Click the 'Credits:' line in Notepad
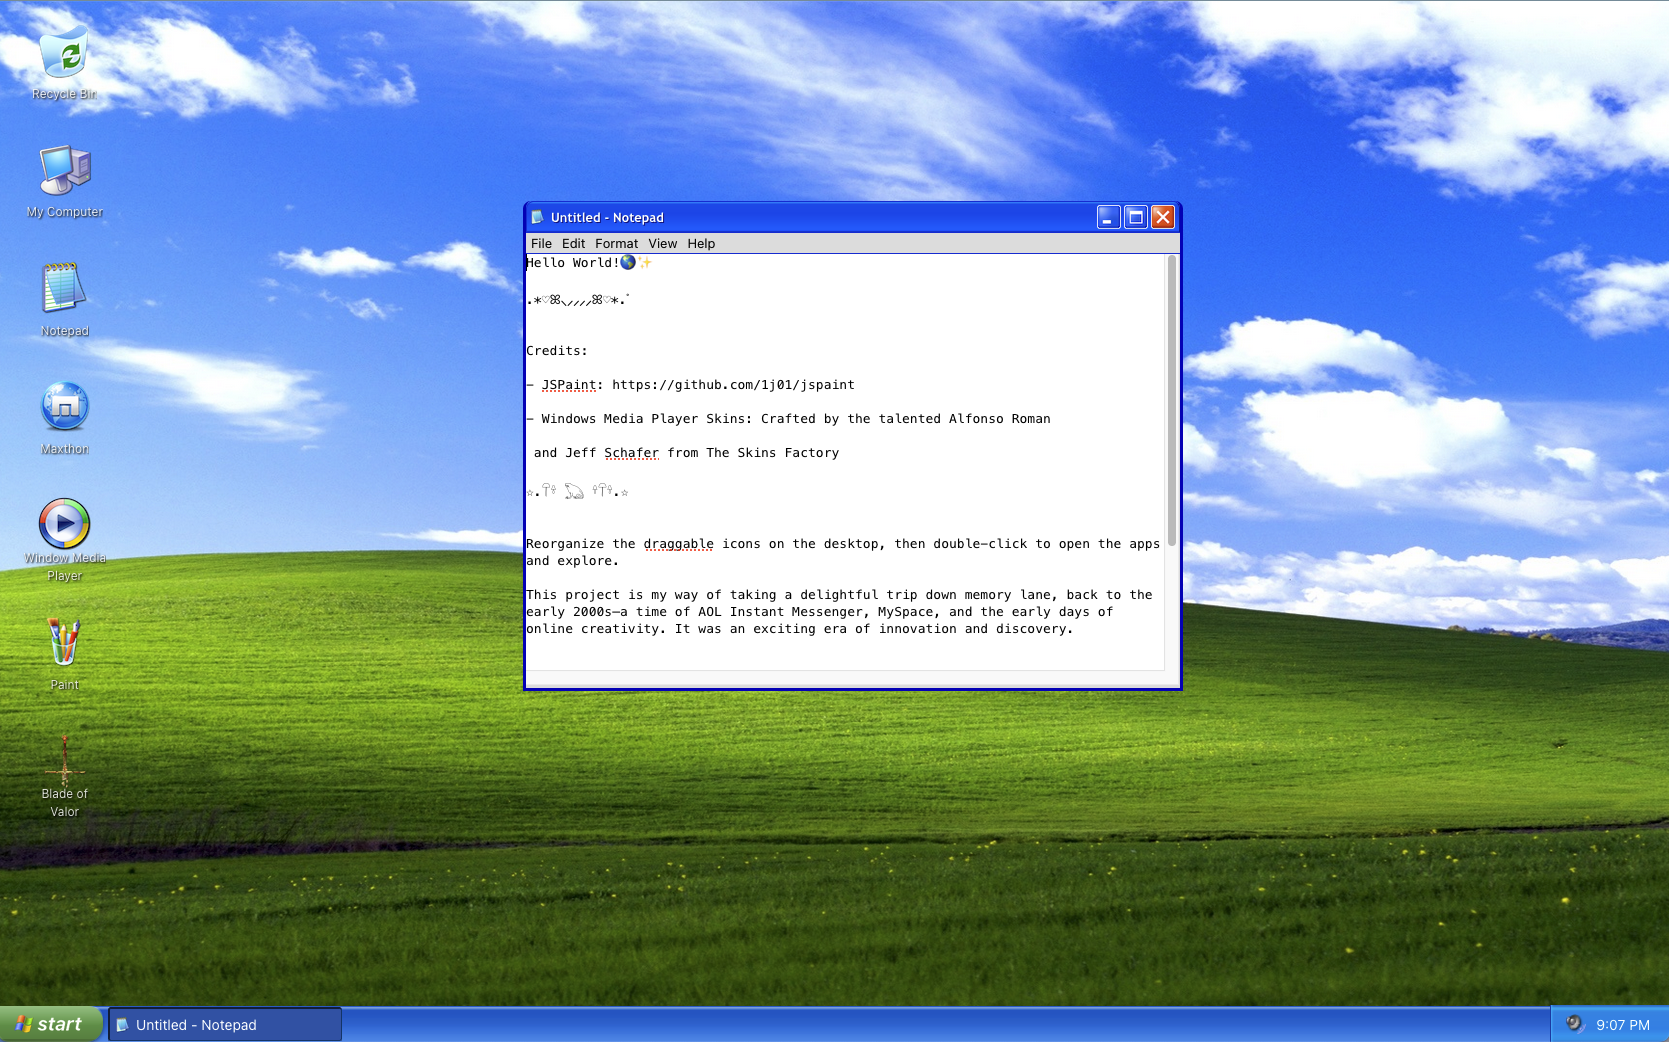 pos(557,351)
